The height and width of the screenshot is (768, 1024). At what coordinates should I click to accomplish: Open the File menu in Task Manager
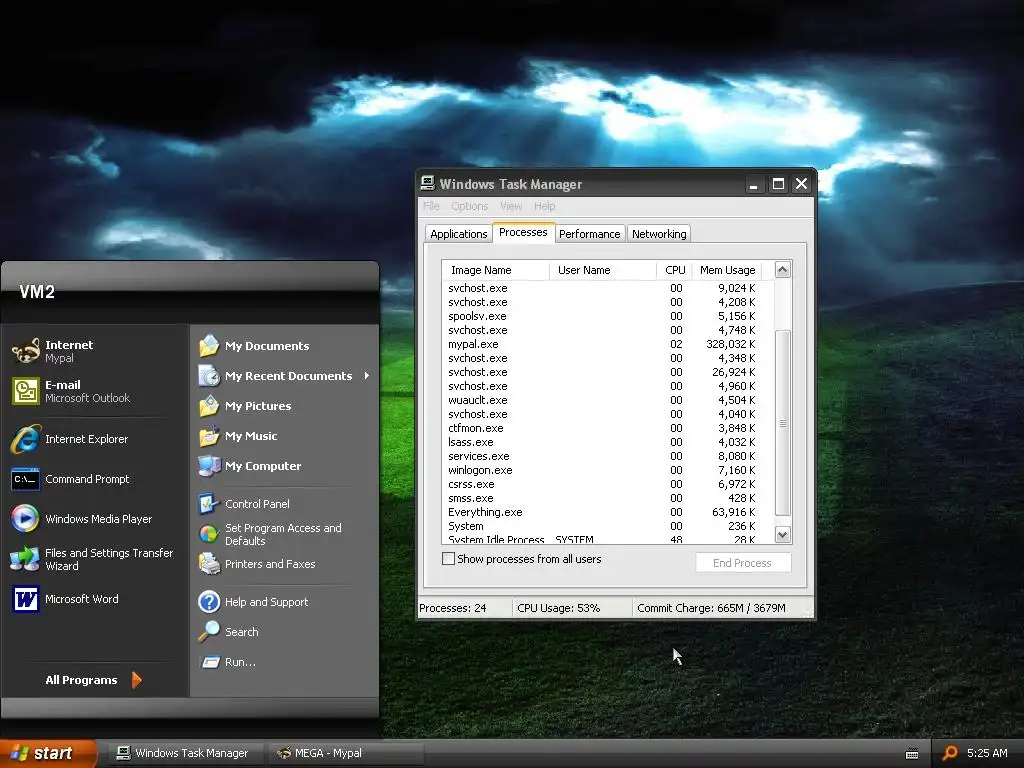[x=431, y=206]
